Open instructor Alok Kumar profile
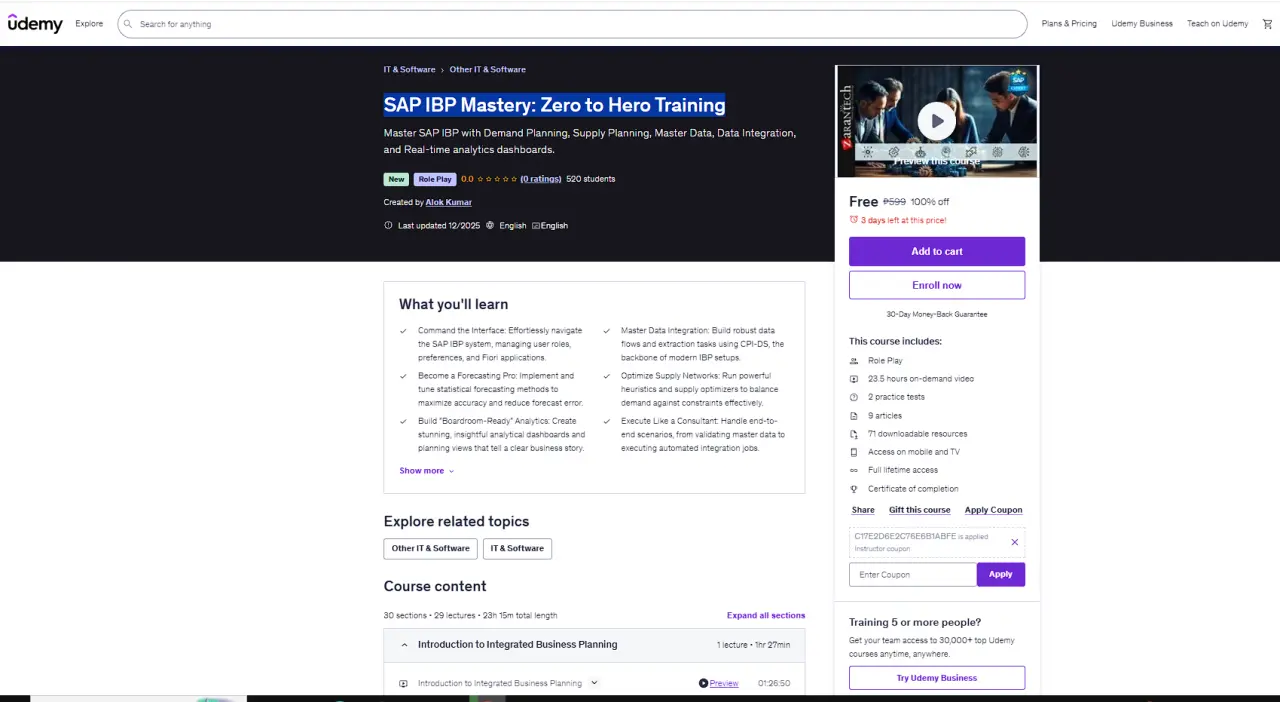Screen dimensions: 1280x702 449,202
